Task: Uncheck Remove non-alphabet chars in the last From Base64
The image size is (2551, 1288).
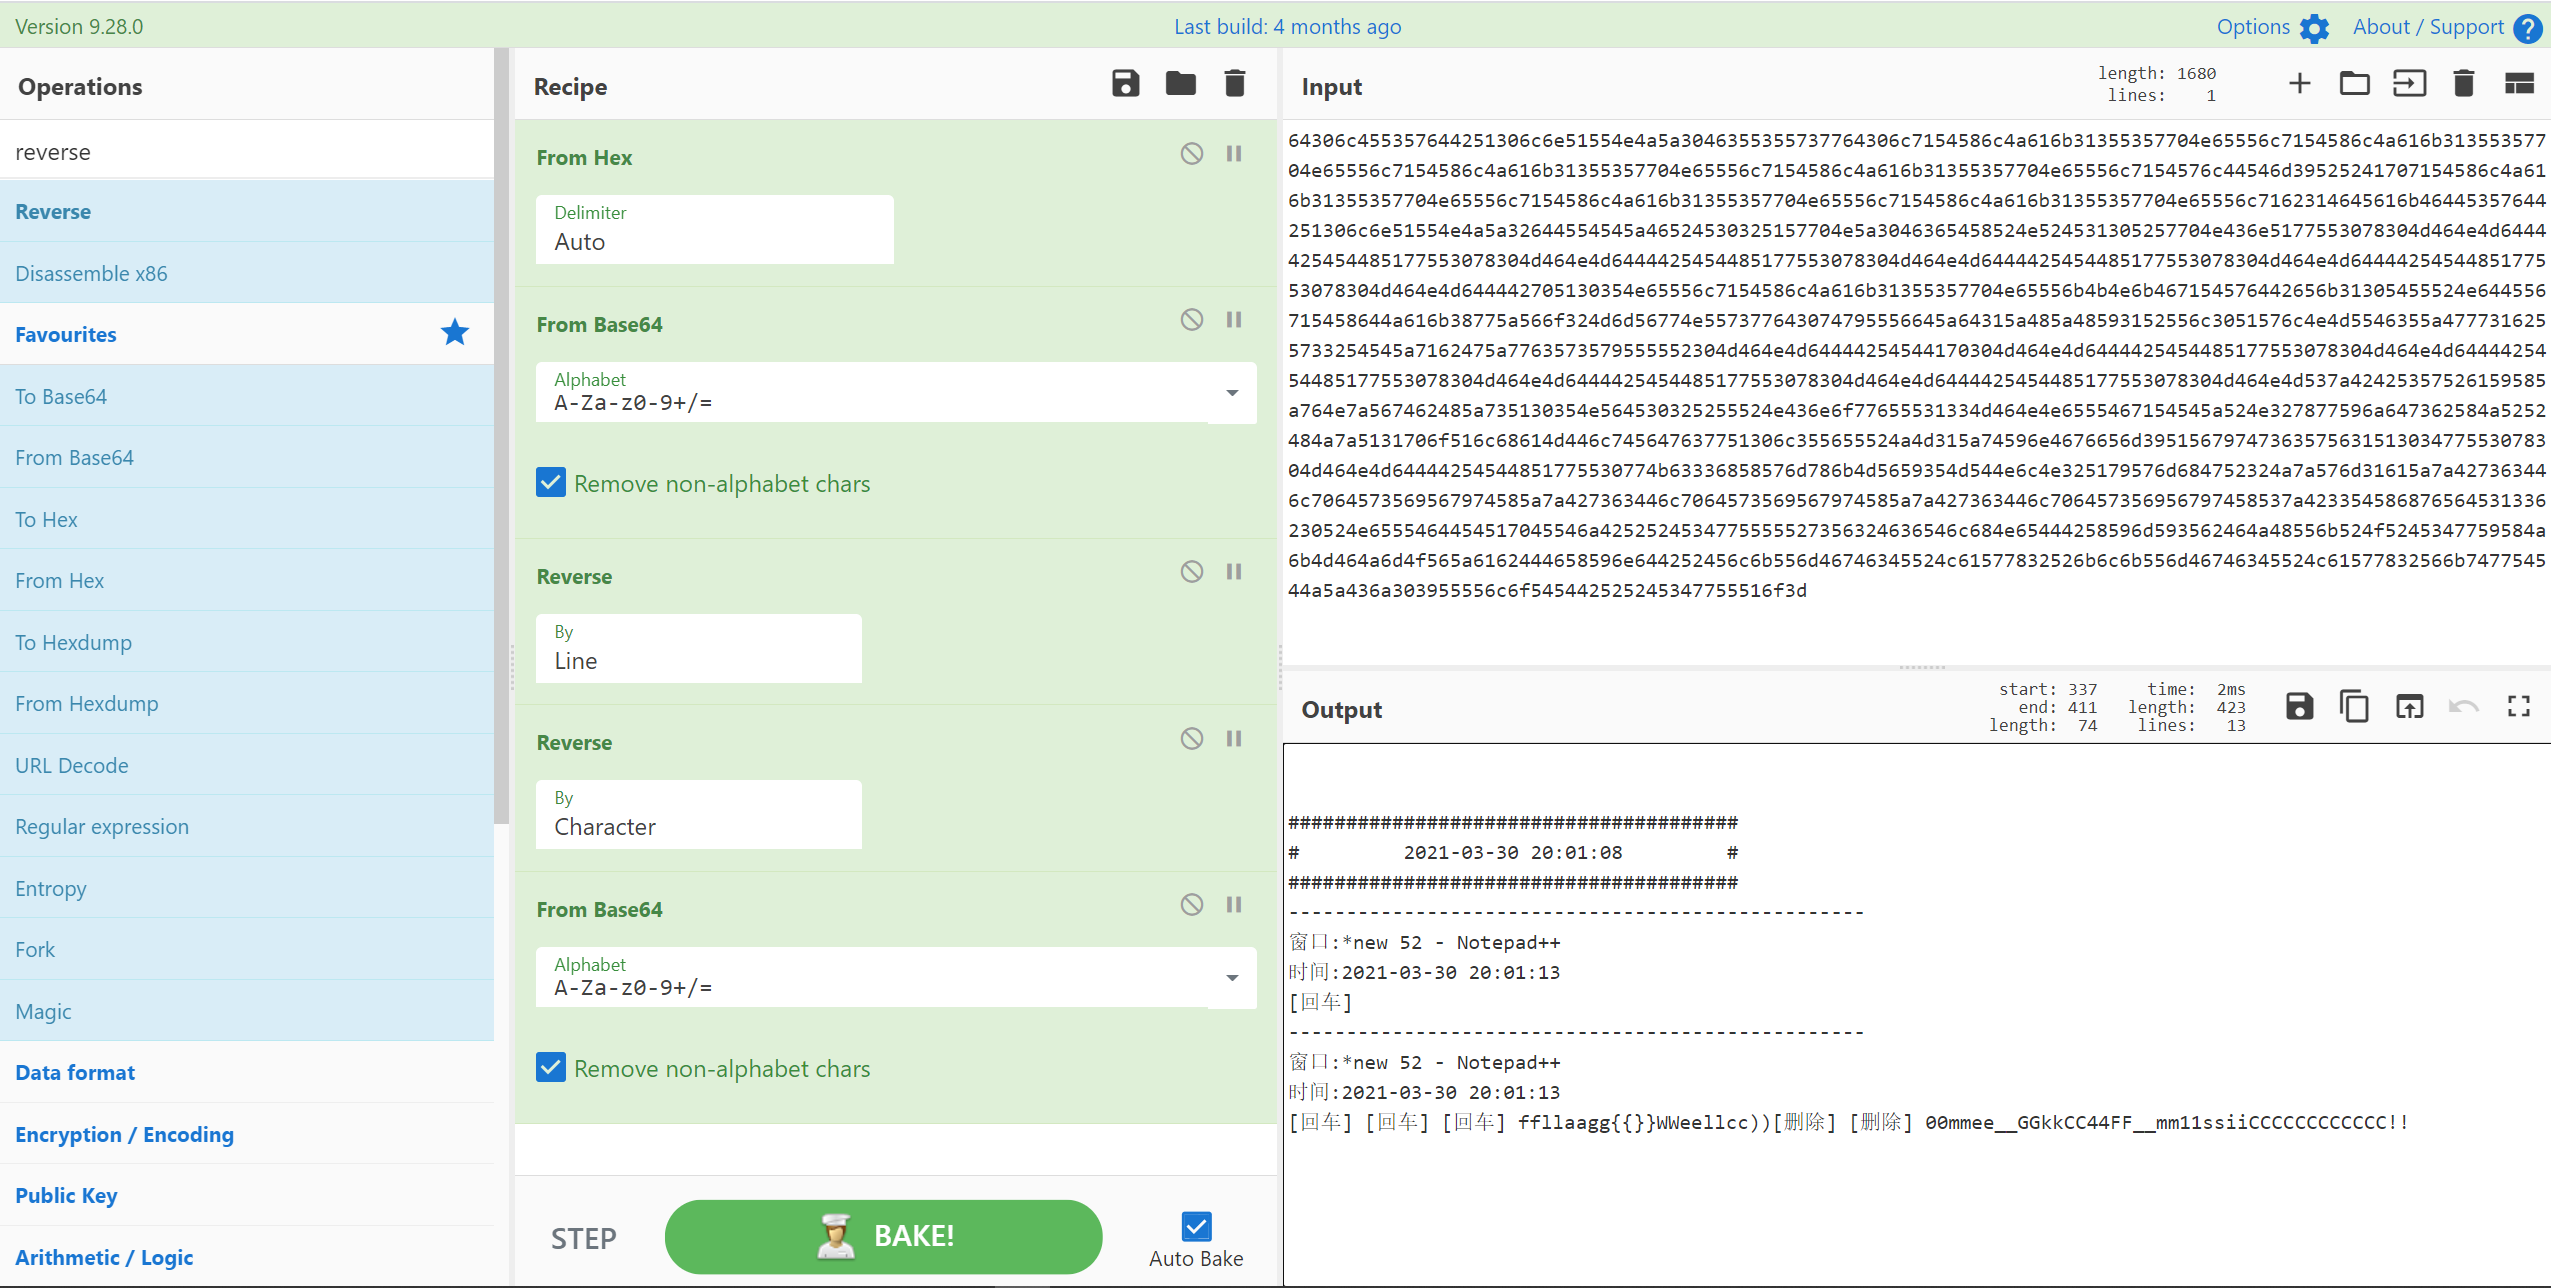Action: (x=551, y=1068)
